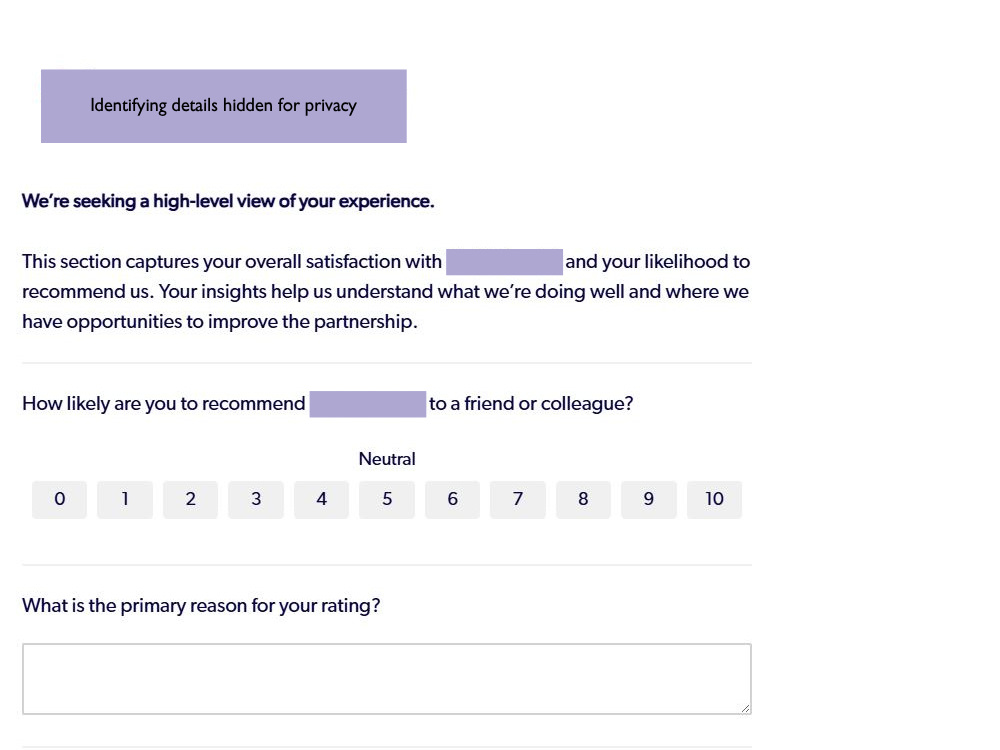Choose score 3 for likelihood to recommend
The image size is (1000, 750).
256,499
